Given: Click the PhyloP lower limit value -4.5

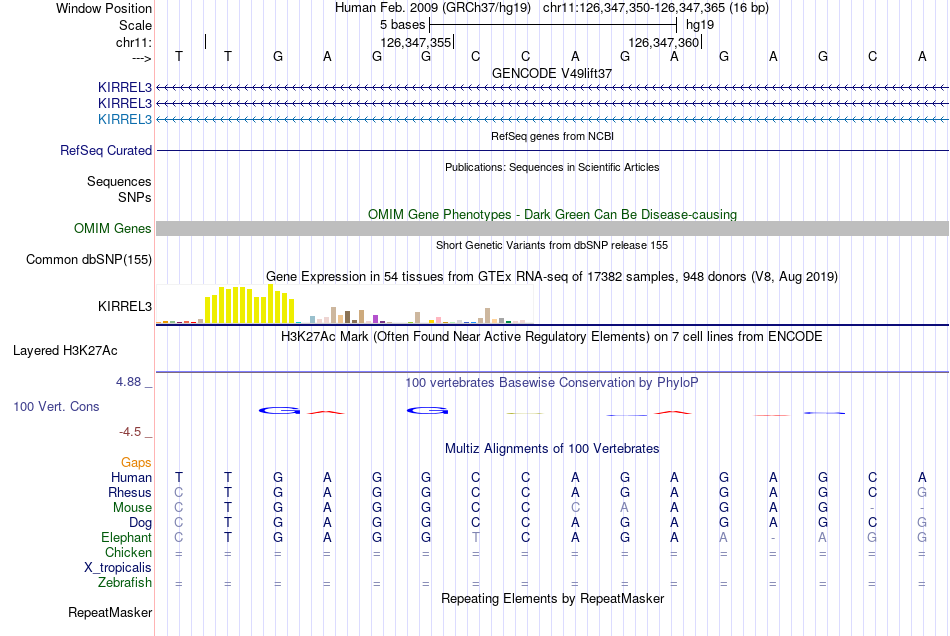Looking at the screenshot, I should tap(130, 432).
